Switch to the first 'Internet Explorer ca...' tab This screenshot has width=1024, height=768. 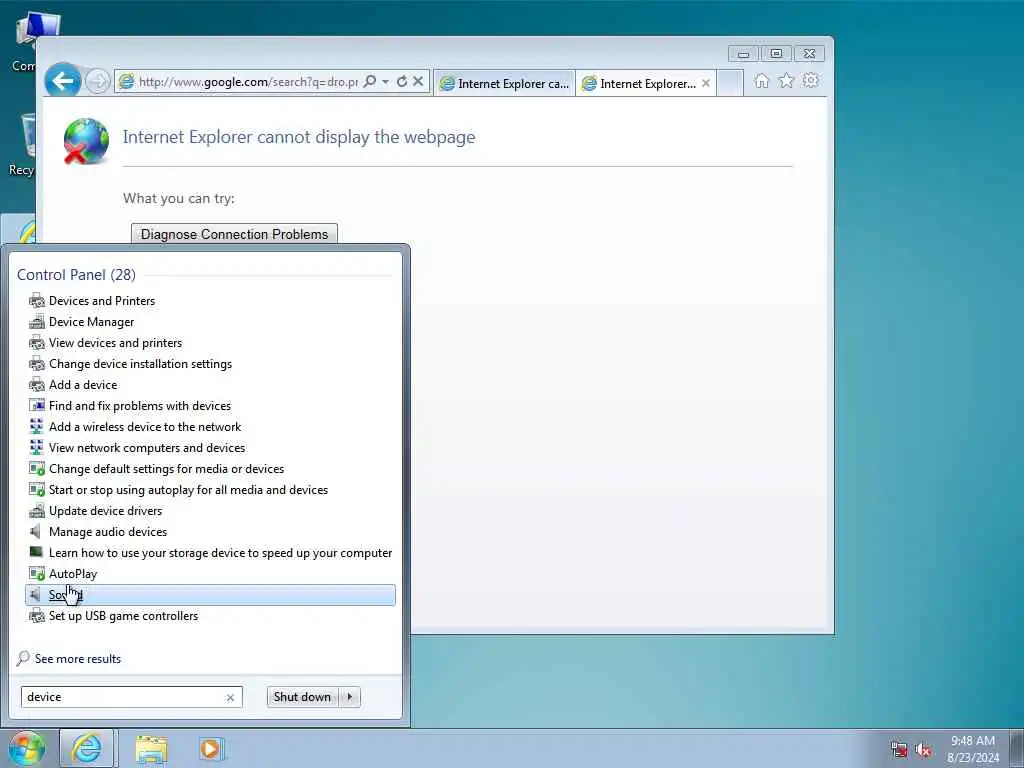point(504,84)
